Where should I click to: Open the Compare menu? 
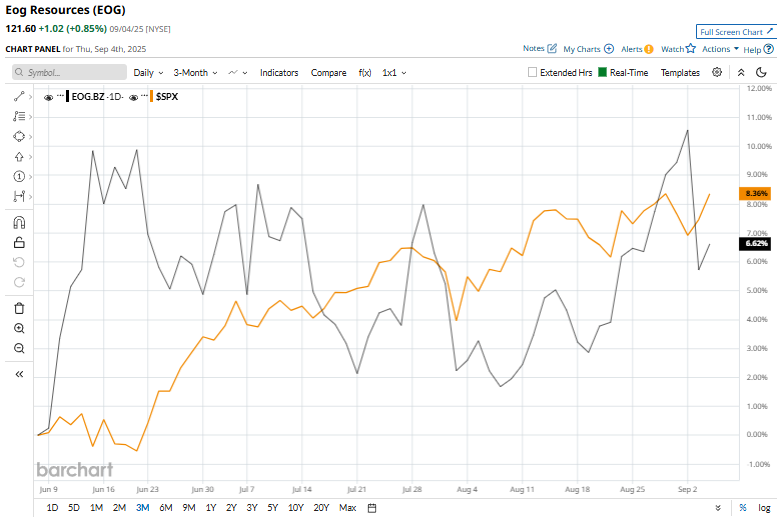(x=329, y=72)
